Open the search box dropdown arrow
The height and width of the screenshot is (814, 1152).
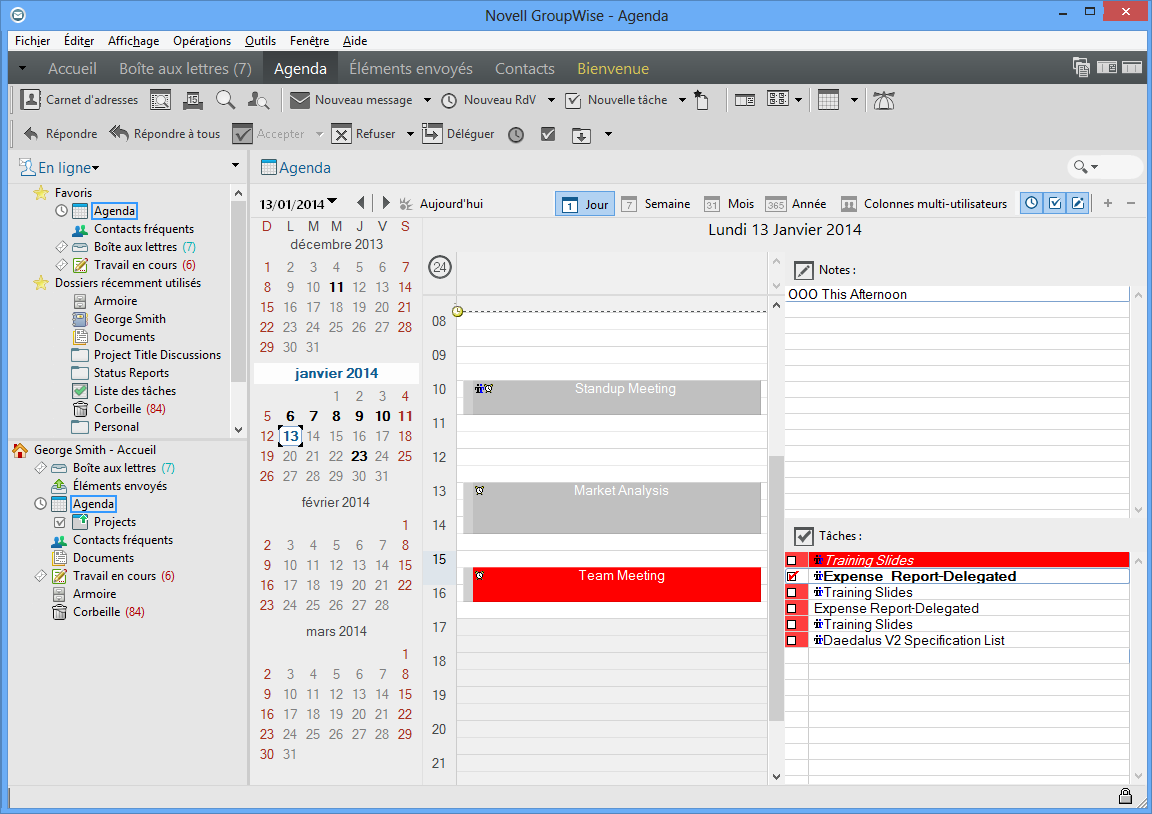click(x=1095, y=168)
